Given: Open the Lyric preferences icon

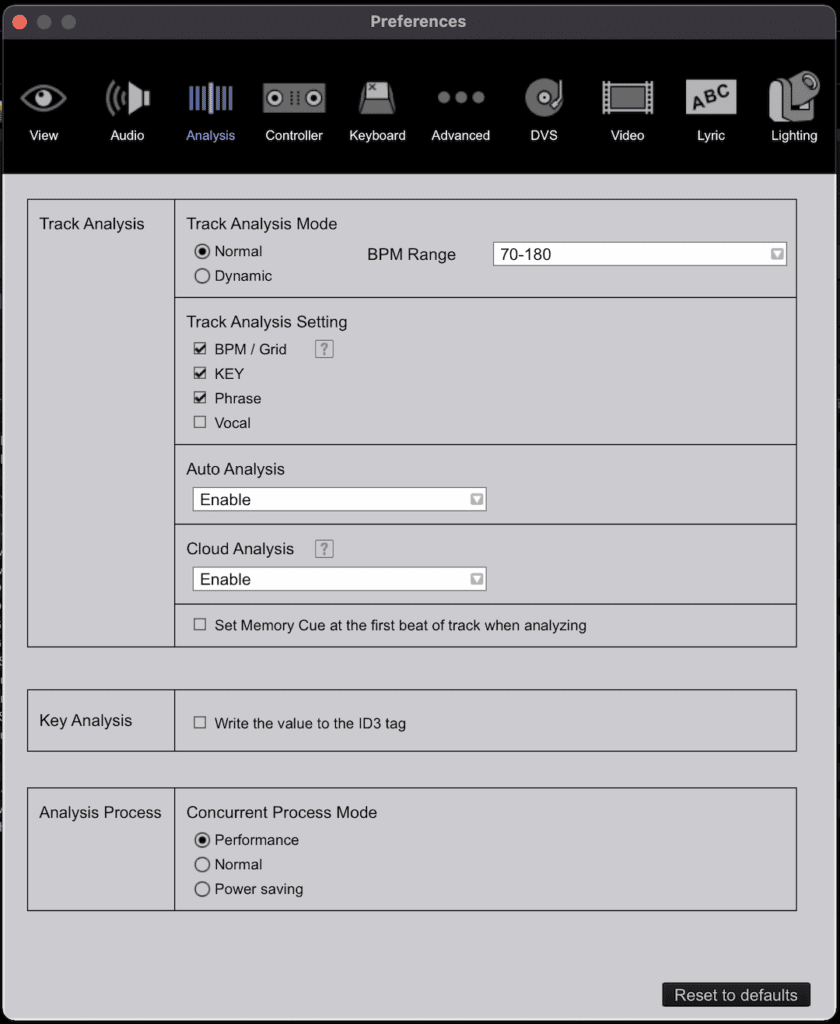Looking at the screenshot, I should 710,99.
